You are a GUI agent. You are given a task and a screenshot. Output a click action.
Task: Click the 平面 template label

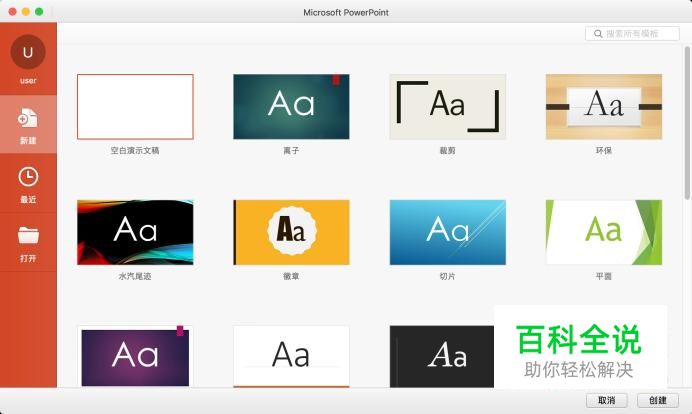pos(604,276)
